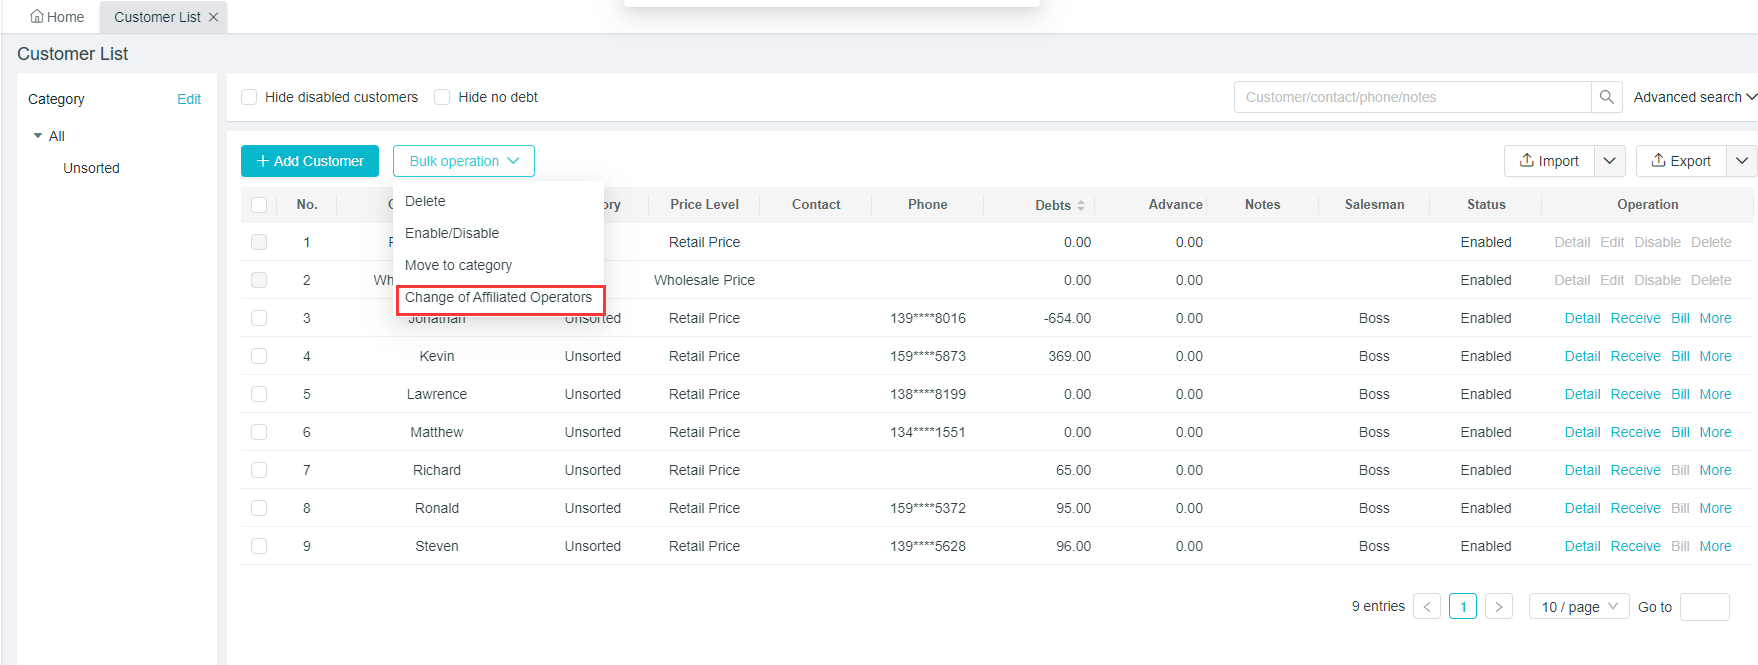Click the search magnifier icon
The image size is (1758, 665).
click(x=1606, y=97)
